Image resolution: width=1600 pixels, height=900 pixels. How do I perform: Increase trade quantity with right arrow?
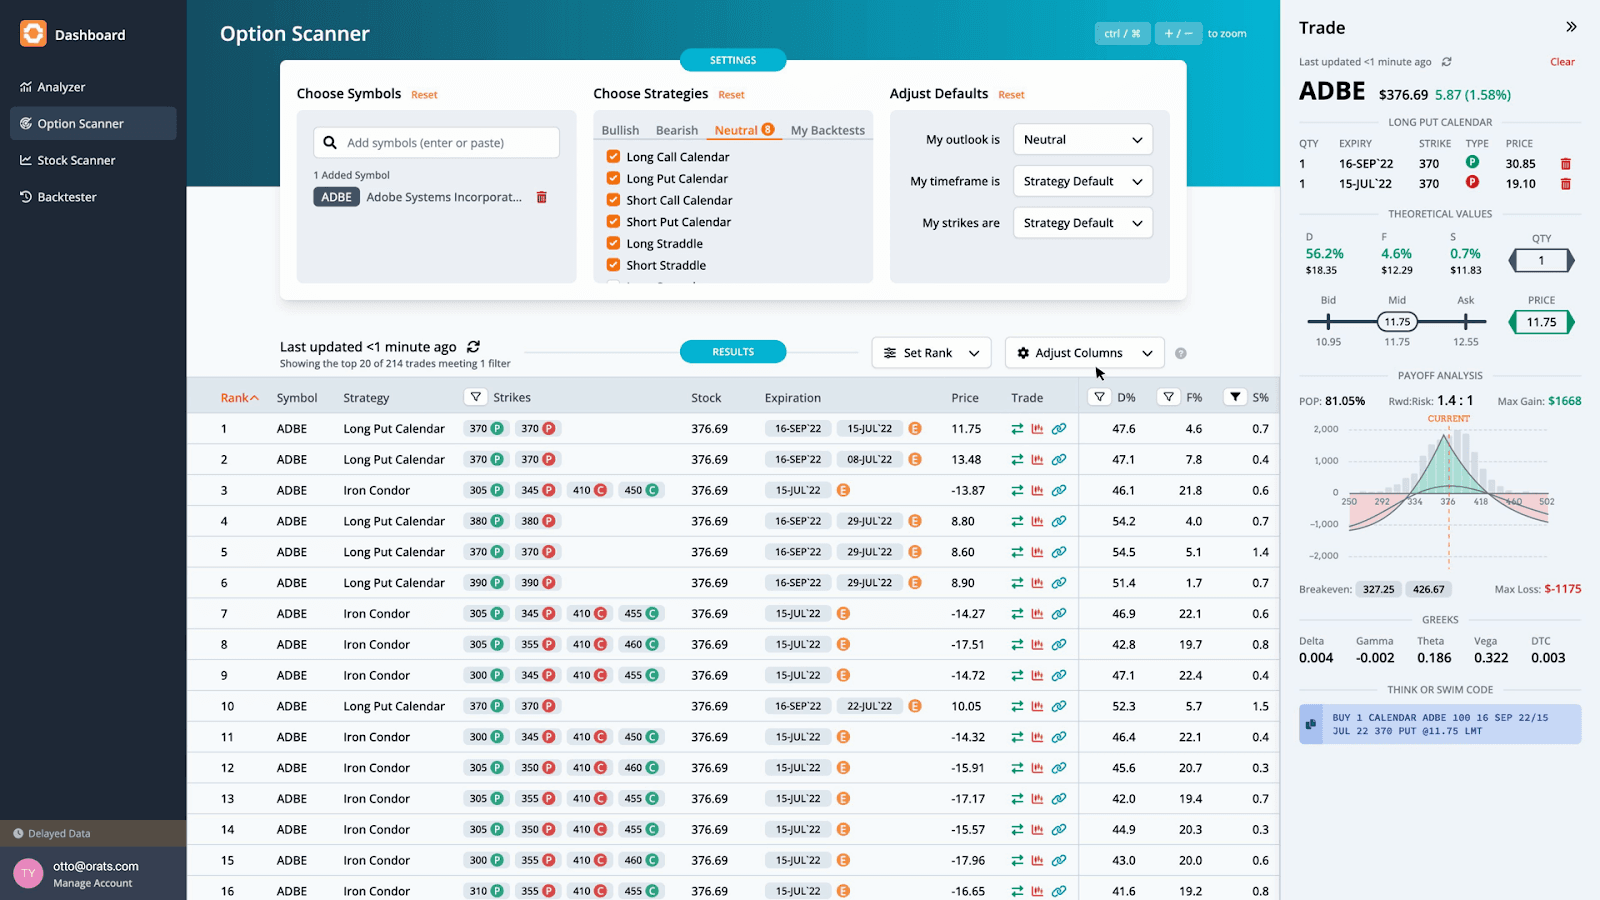click(x=1571, y=261)
